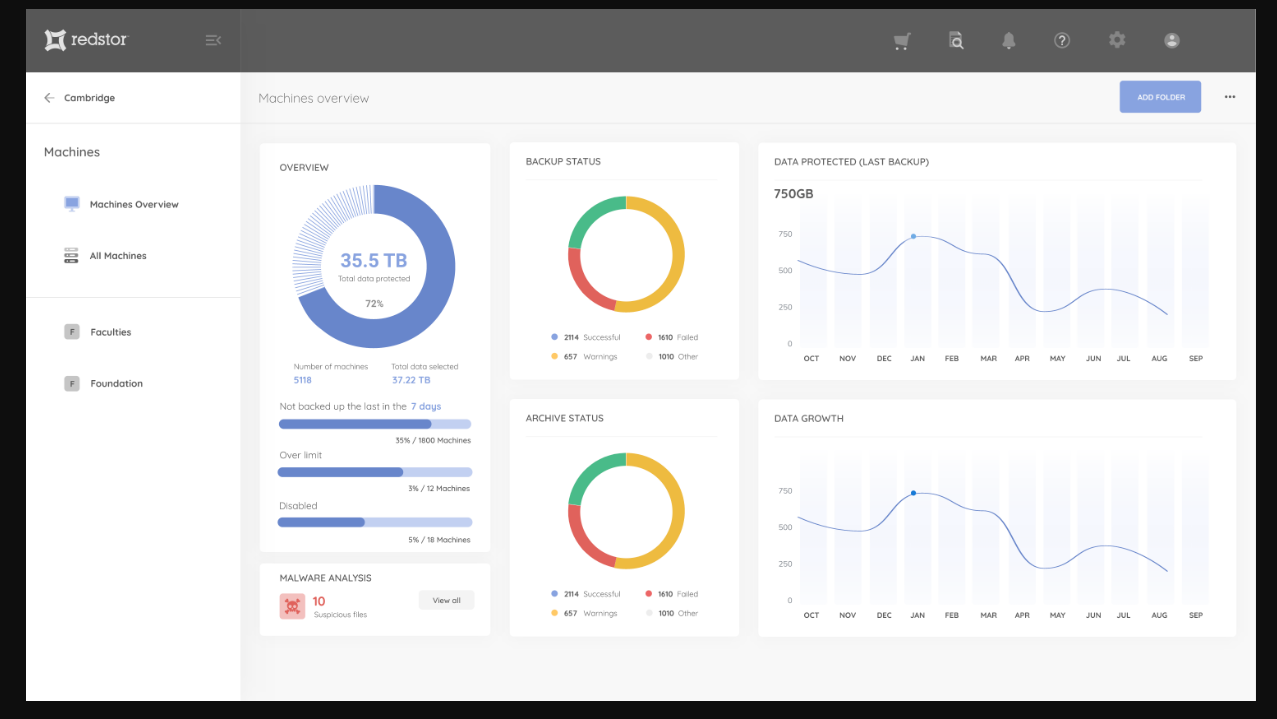Viewport: 1277px width, 719px height.
Task: Toggle the Warnings legend under Backup Status
Action: 588,356
